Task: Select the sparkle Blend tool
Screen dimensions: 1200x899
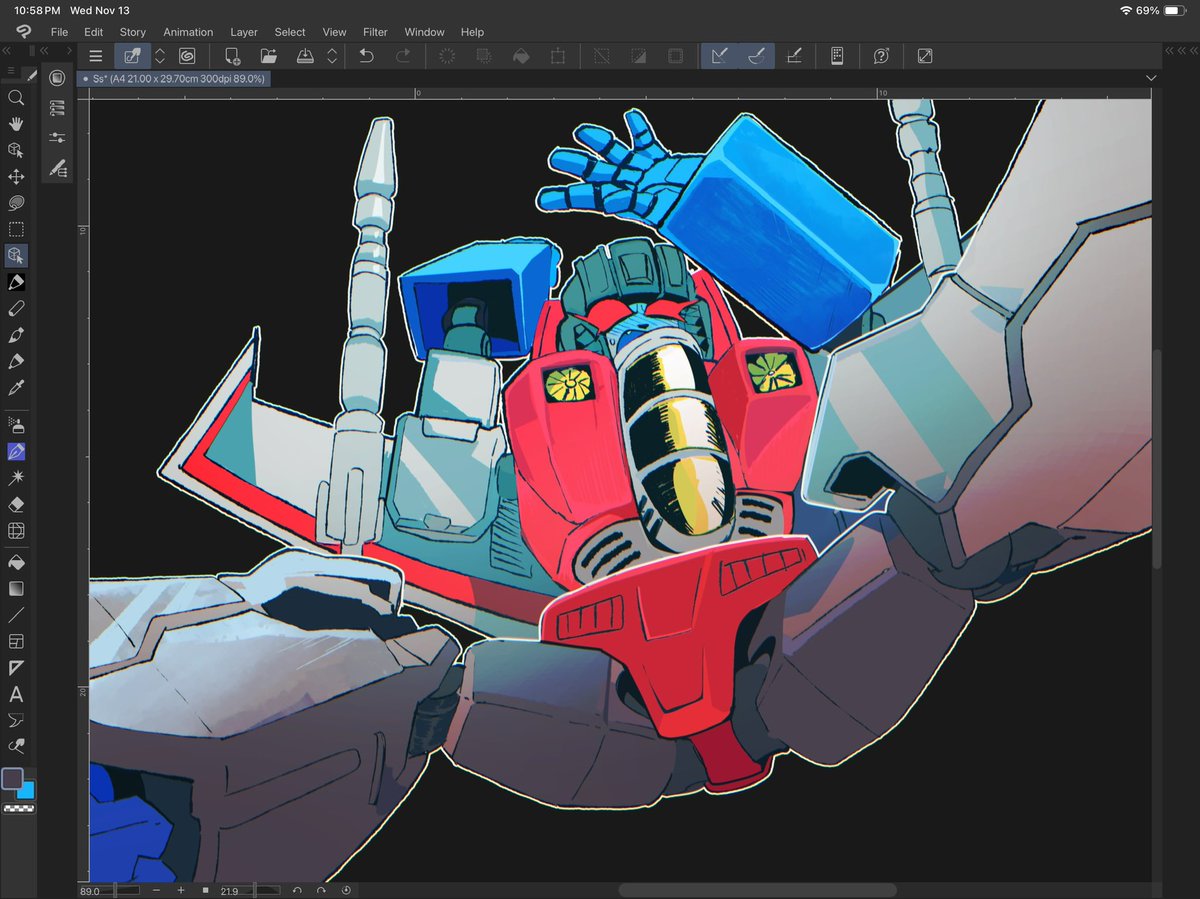Action: pos(16,479)
